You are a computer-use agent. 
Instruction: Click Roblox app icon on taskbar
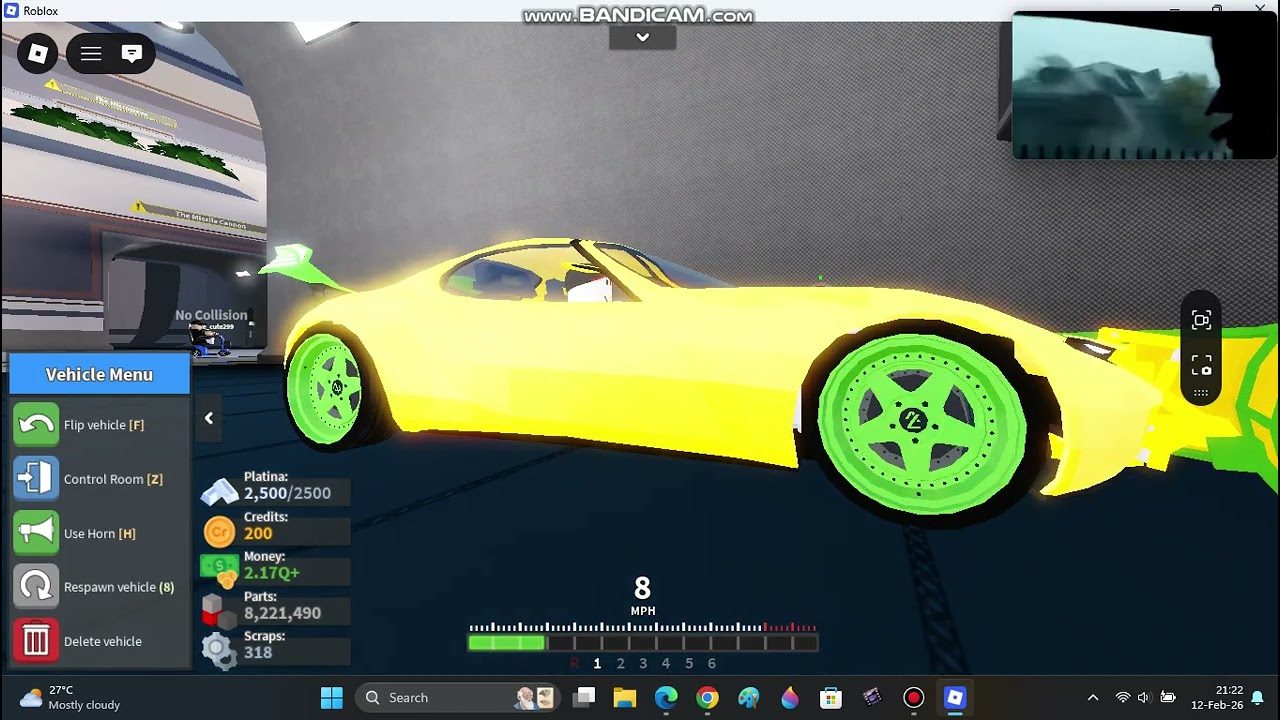point(955,697)
